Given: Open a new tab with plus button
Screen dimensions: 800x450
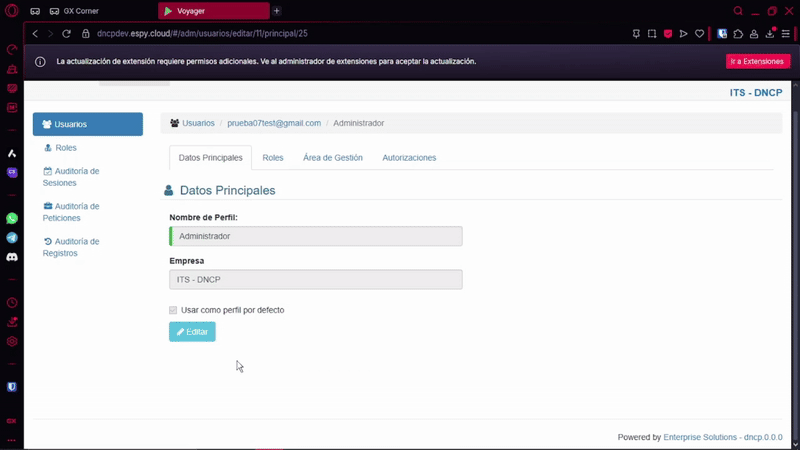Looking at the screenshot, I should (x=277, y=11).
